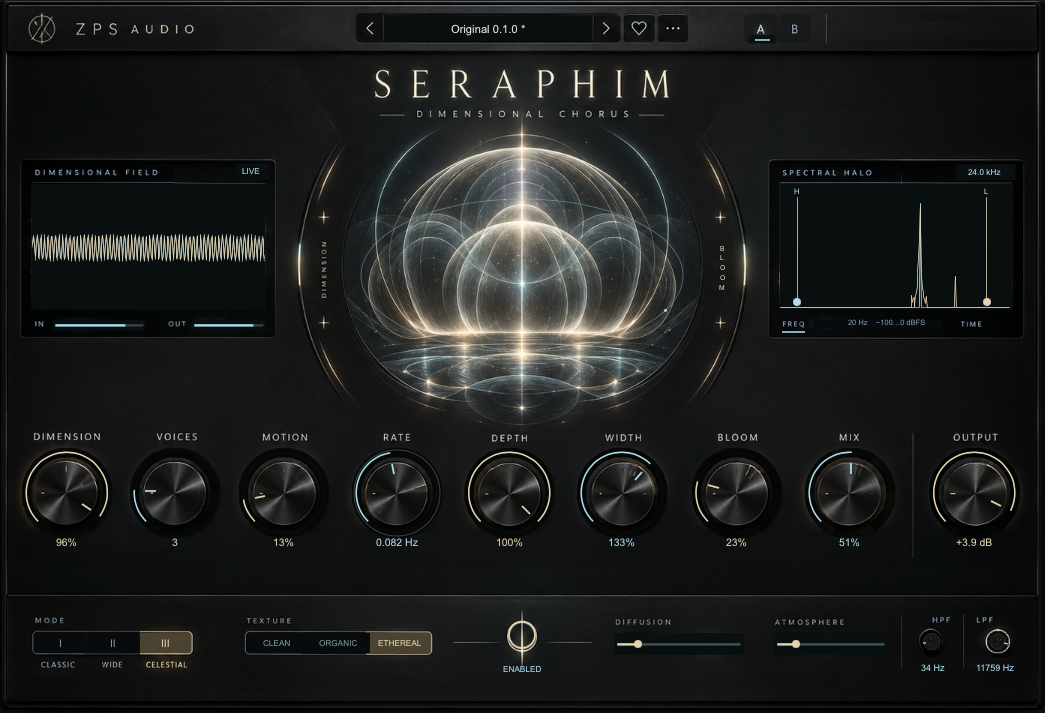Viewport: 1045px width, 713px height.
Task: Click the Atmosphere slider handle
Action: tap(796, 644)
